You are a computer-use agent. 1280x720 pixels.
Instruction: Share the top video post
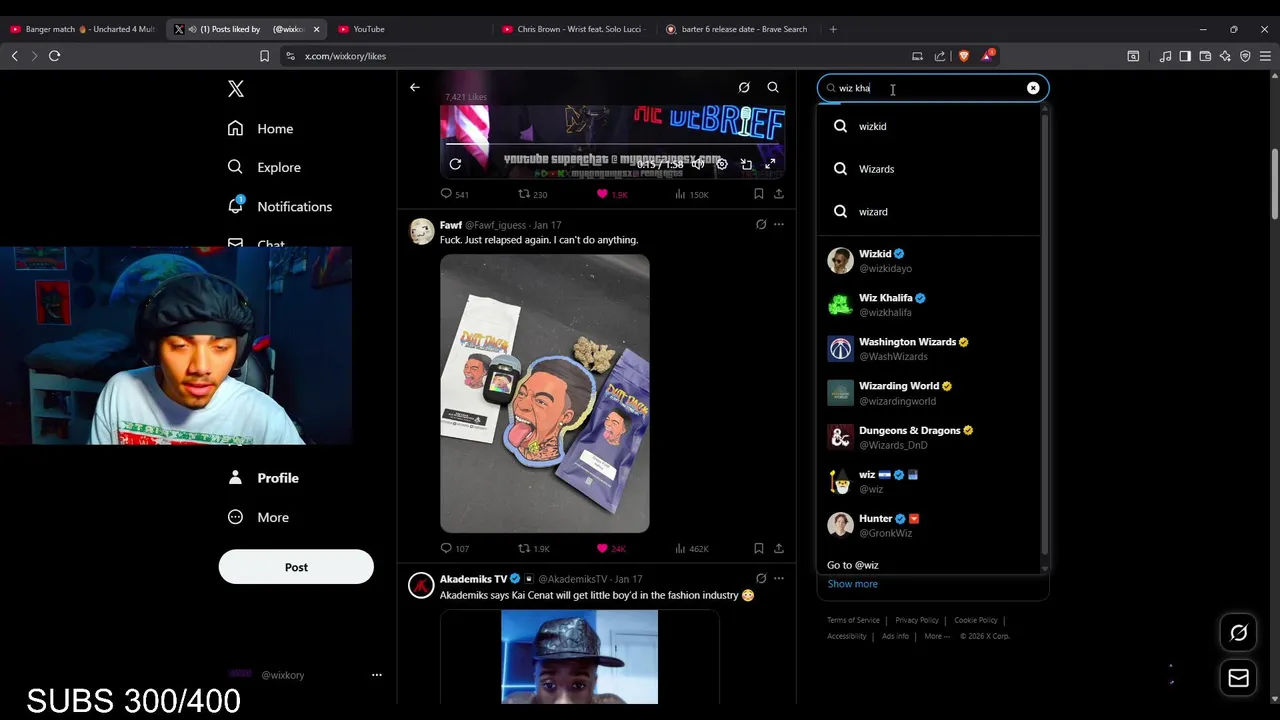pyautogui.click(x=779, y=194)
